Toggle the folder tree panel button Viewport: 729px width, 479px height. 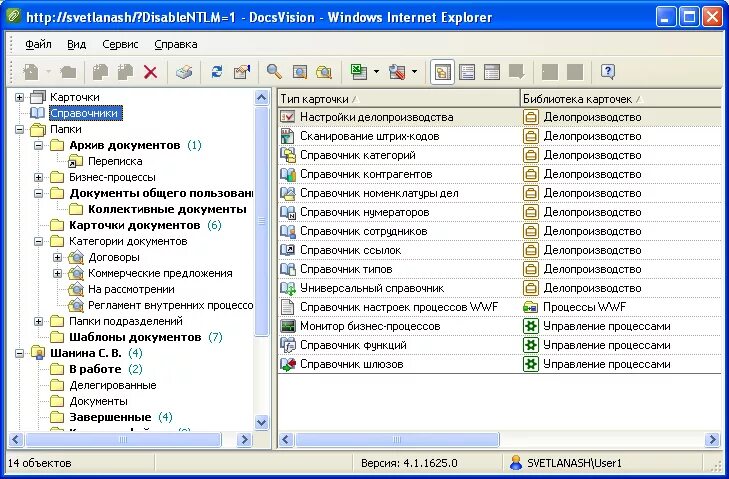pos(442,72)
